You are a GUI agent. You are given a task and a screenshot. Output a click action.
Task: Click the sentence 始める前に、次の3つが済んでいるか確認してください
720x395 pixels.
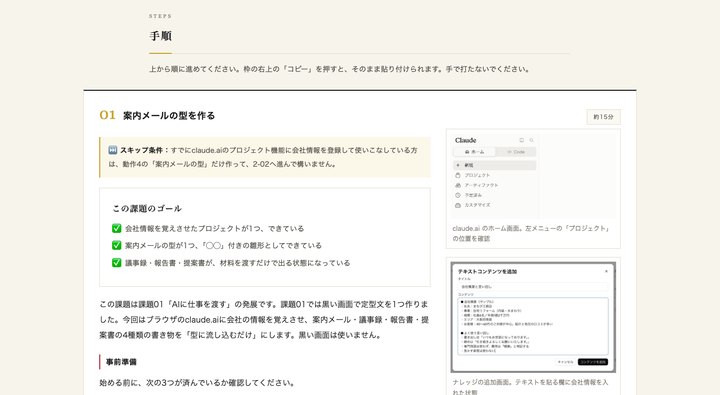197,383
